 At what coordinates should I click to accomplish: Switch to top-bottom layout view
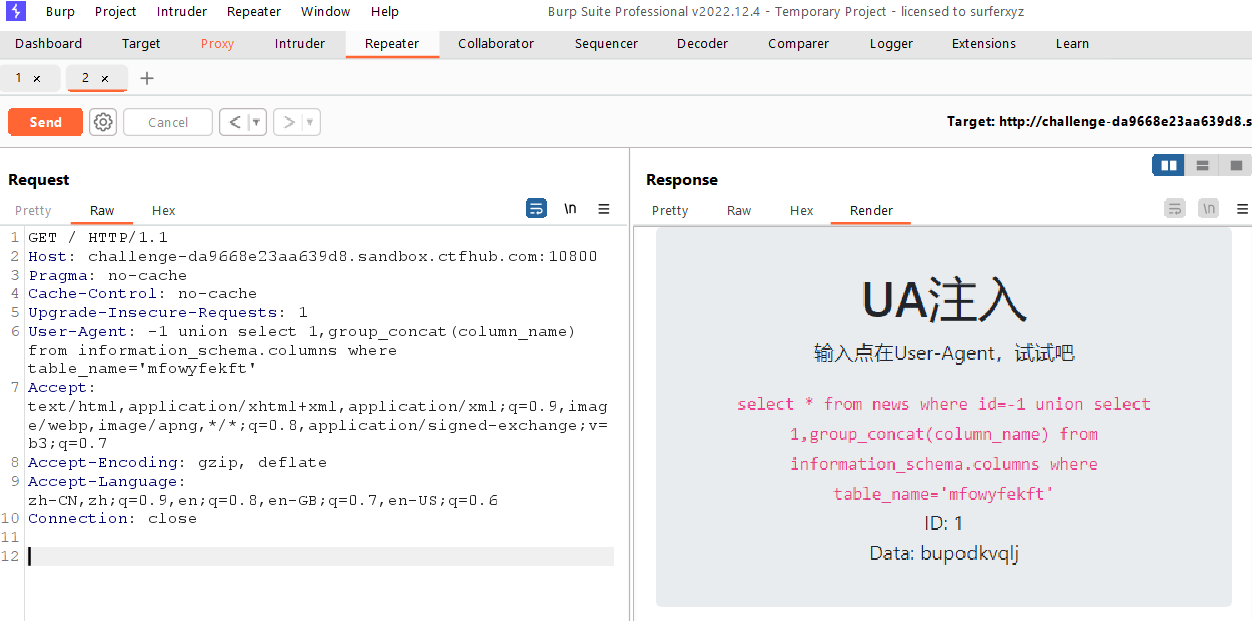[1202, 165]
